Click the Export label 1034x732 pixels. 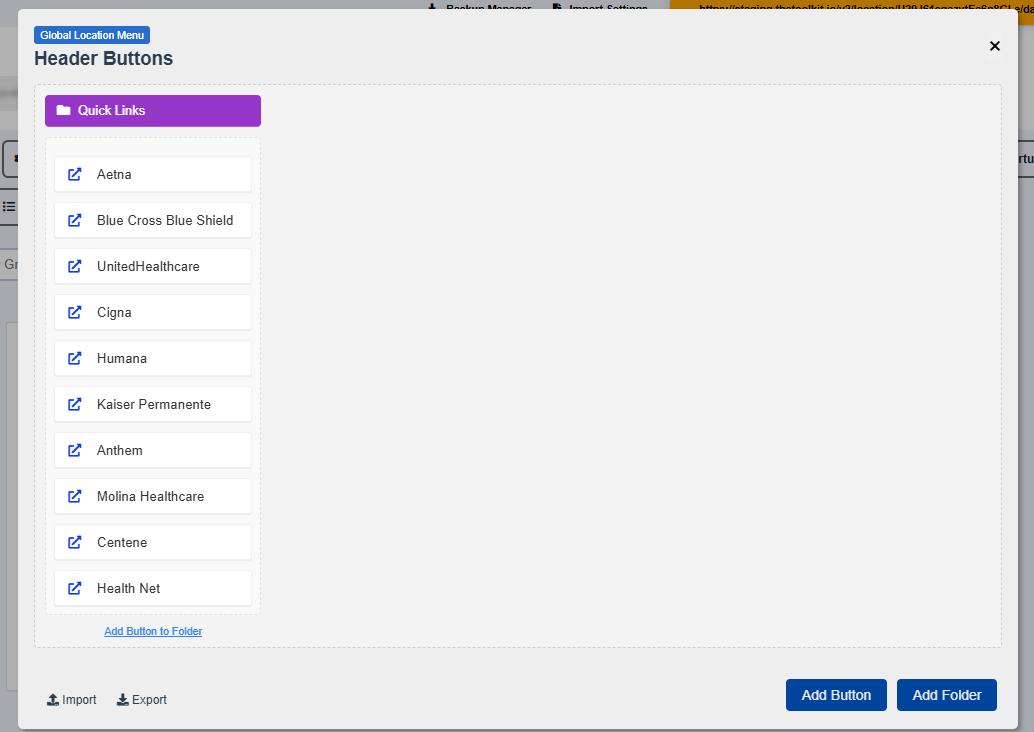click(149, 700)
